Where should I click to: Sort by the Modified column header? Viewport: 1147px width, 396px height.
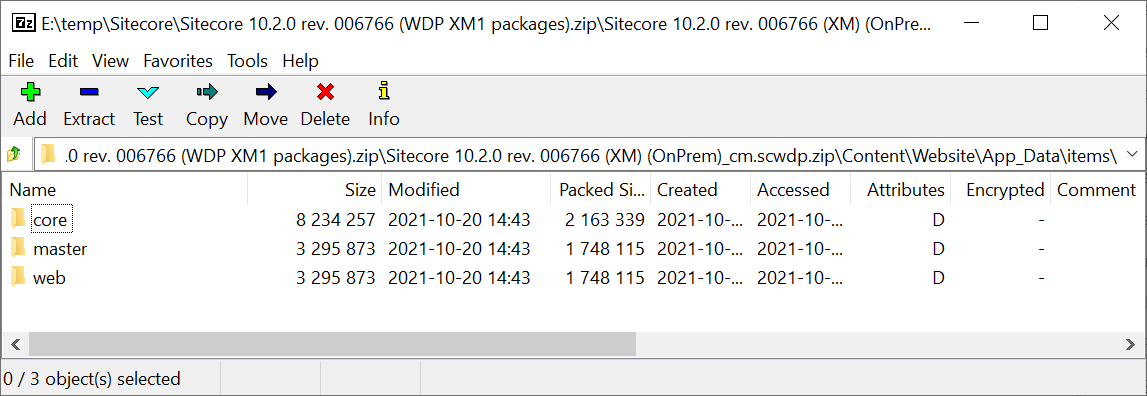tap(466, 190)
